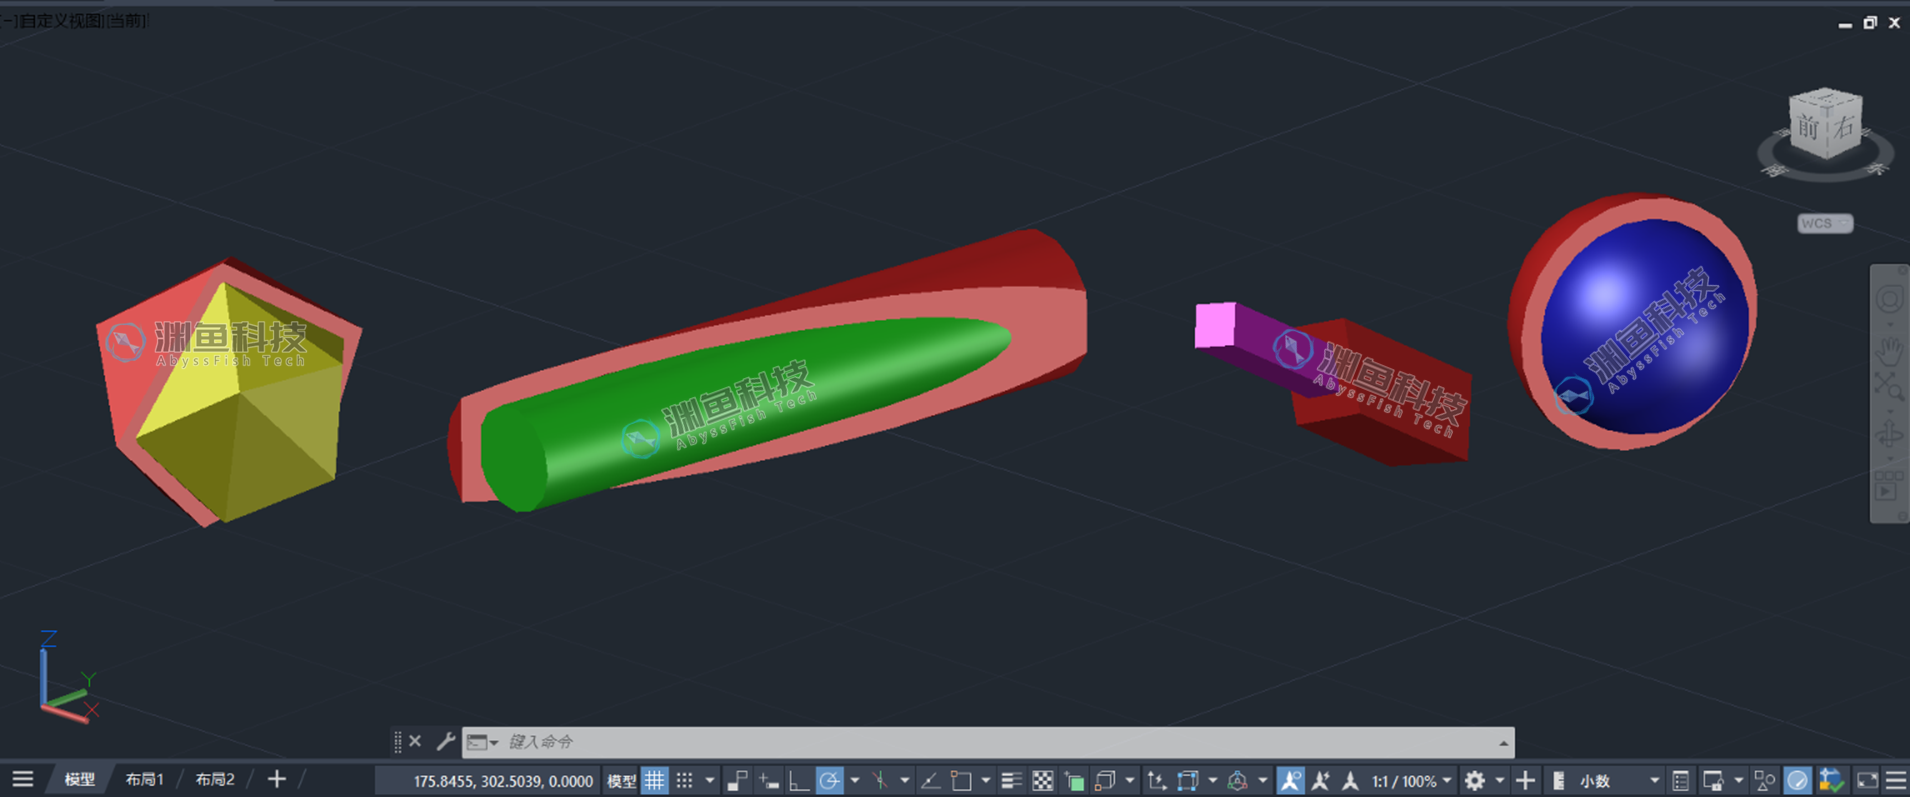This screenshot has width=1910, height=797.
Task: Open status bar customization menu
Action: (1896, 780)
